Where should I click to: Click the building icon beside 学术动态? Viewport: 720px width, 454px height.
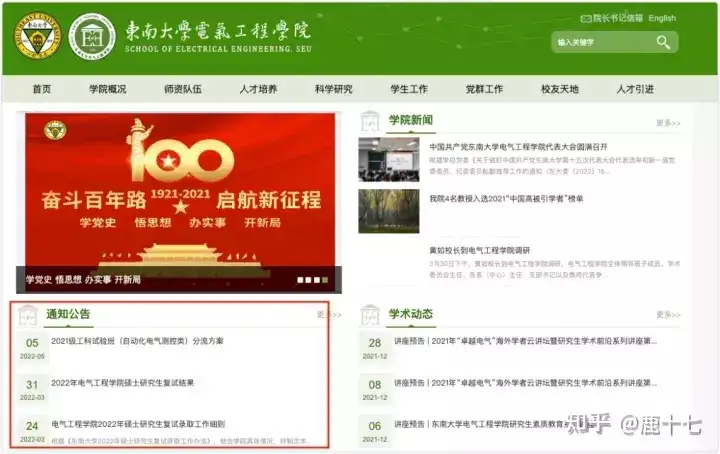tap(370, 315)
